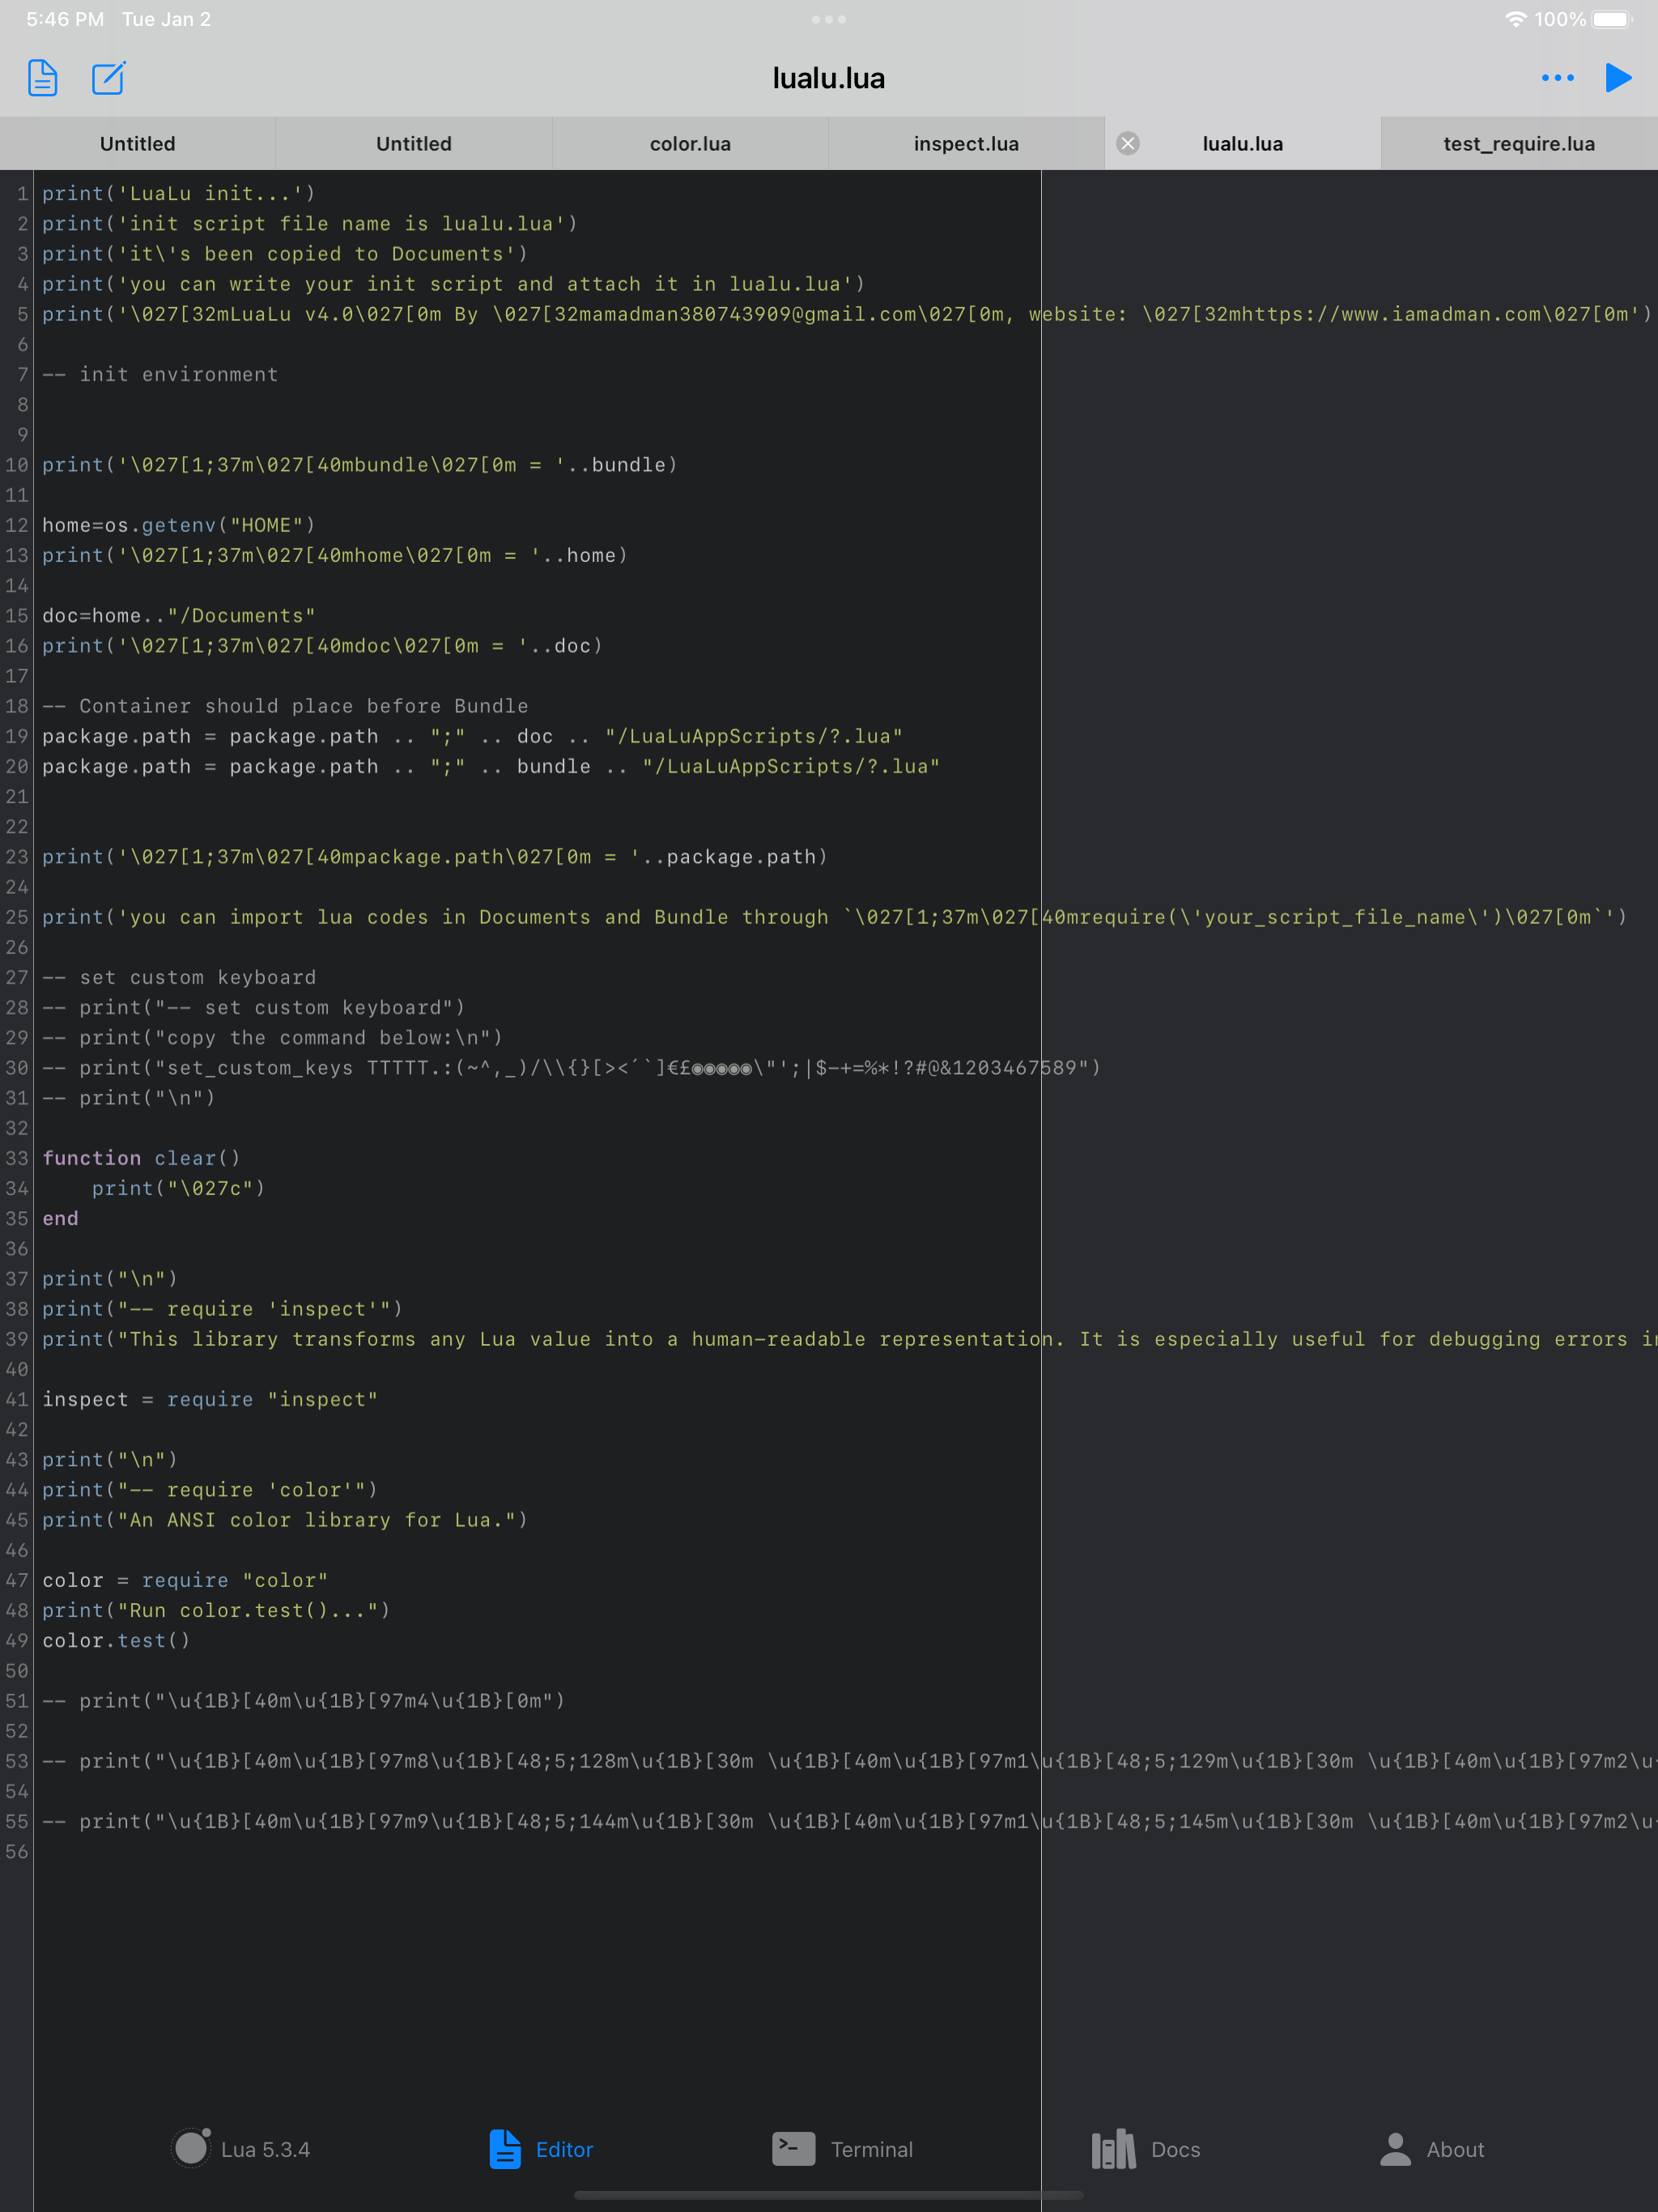Place cursor on line 1 'LuaLu init...'

[179, 193]
